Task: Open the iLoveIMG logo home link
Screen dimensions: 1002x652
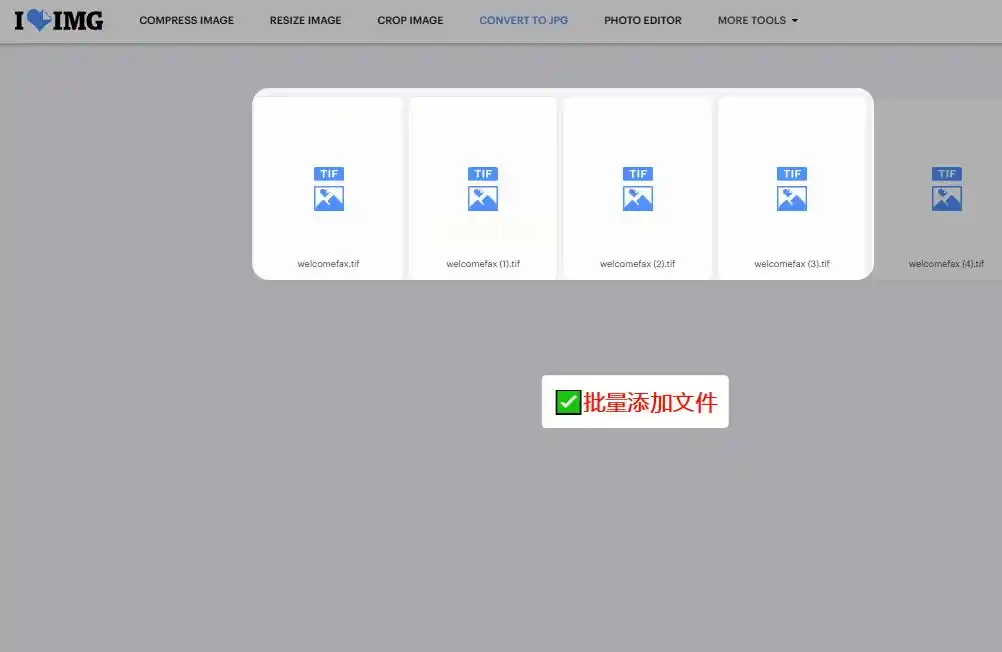Action: [x=58, y=20]
